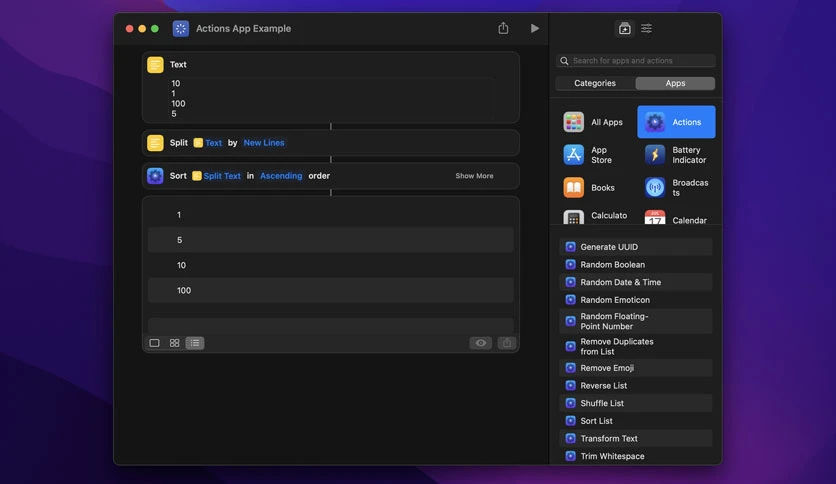
Task: Add the Reverse List action
Action: coord(636,385)
